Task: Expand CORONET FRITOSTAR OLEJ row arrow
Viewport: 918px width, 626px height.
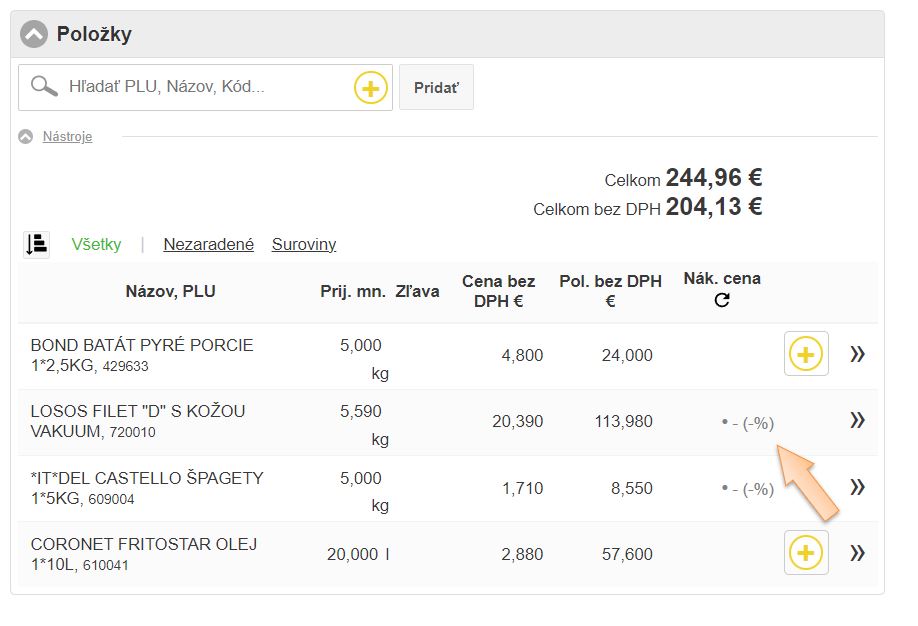Action: 857,553
